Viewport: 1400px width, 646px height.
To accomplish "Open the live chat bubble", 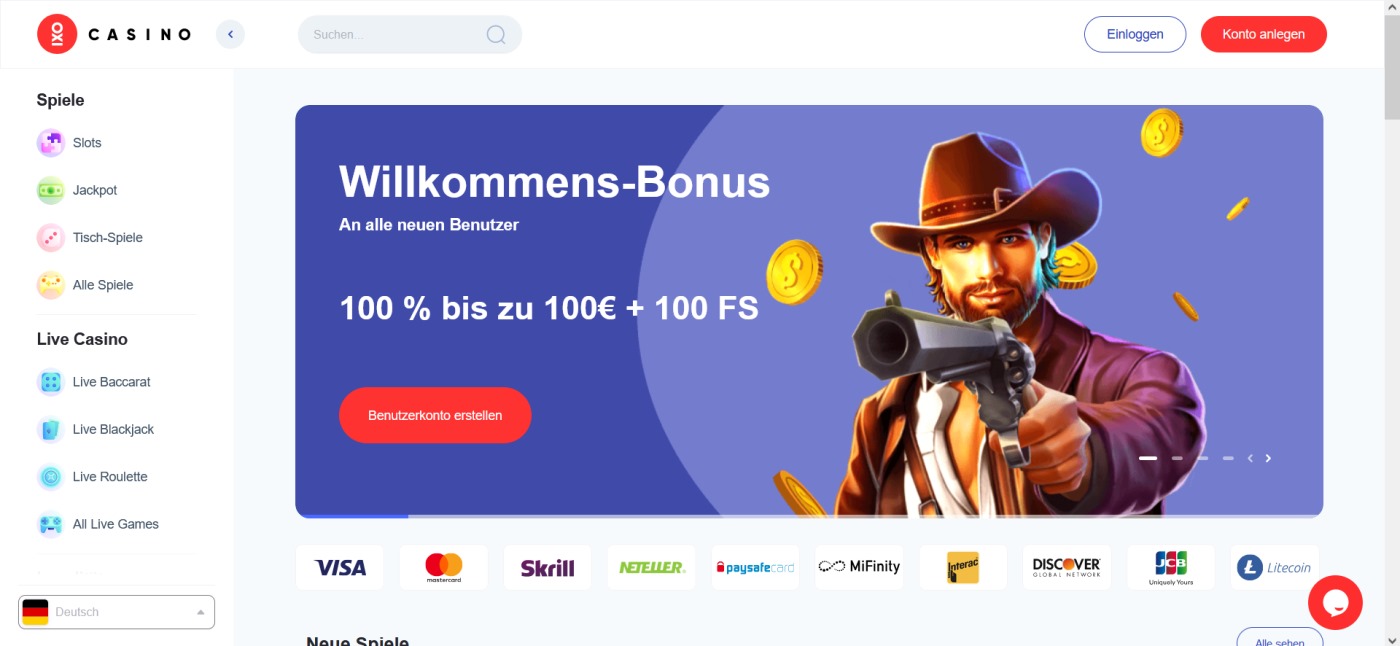I will [x=1335, y=602].
